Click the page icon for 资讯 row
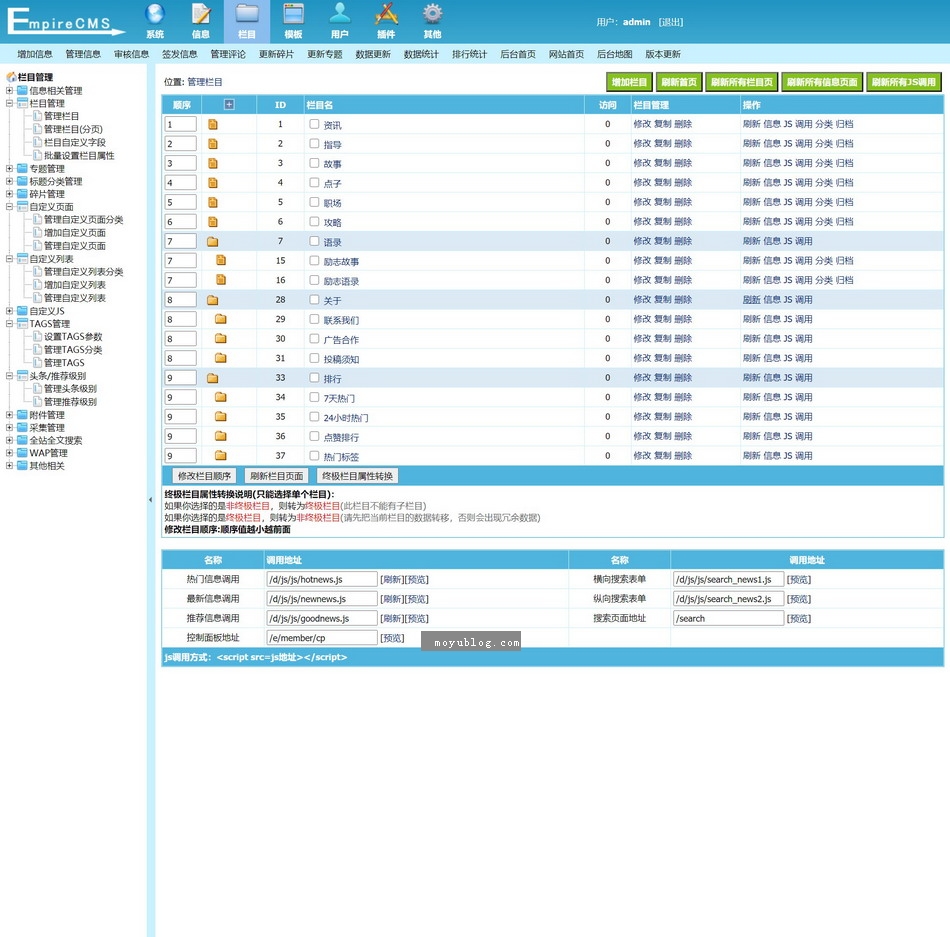Viewport: 950px width, 937px height. [x=213, y=124]
